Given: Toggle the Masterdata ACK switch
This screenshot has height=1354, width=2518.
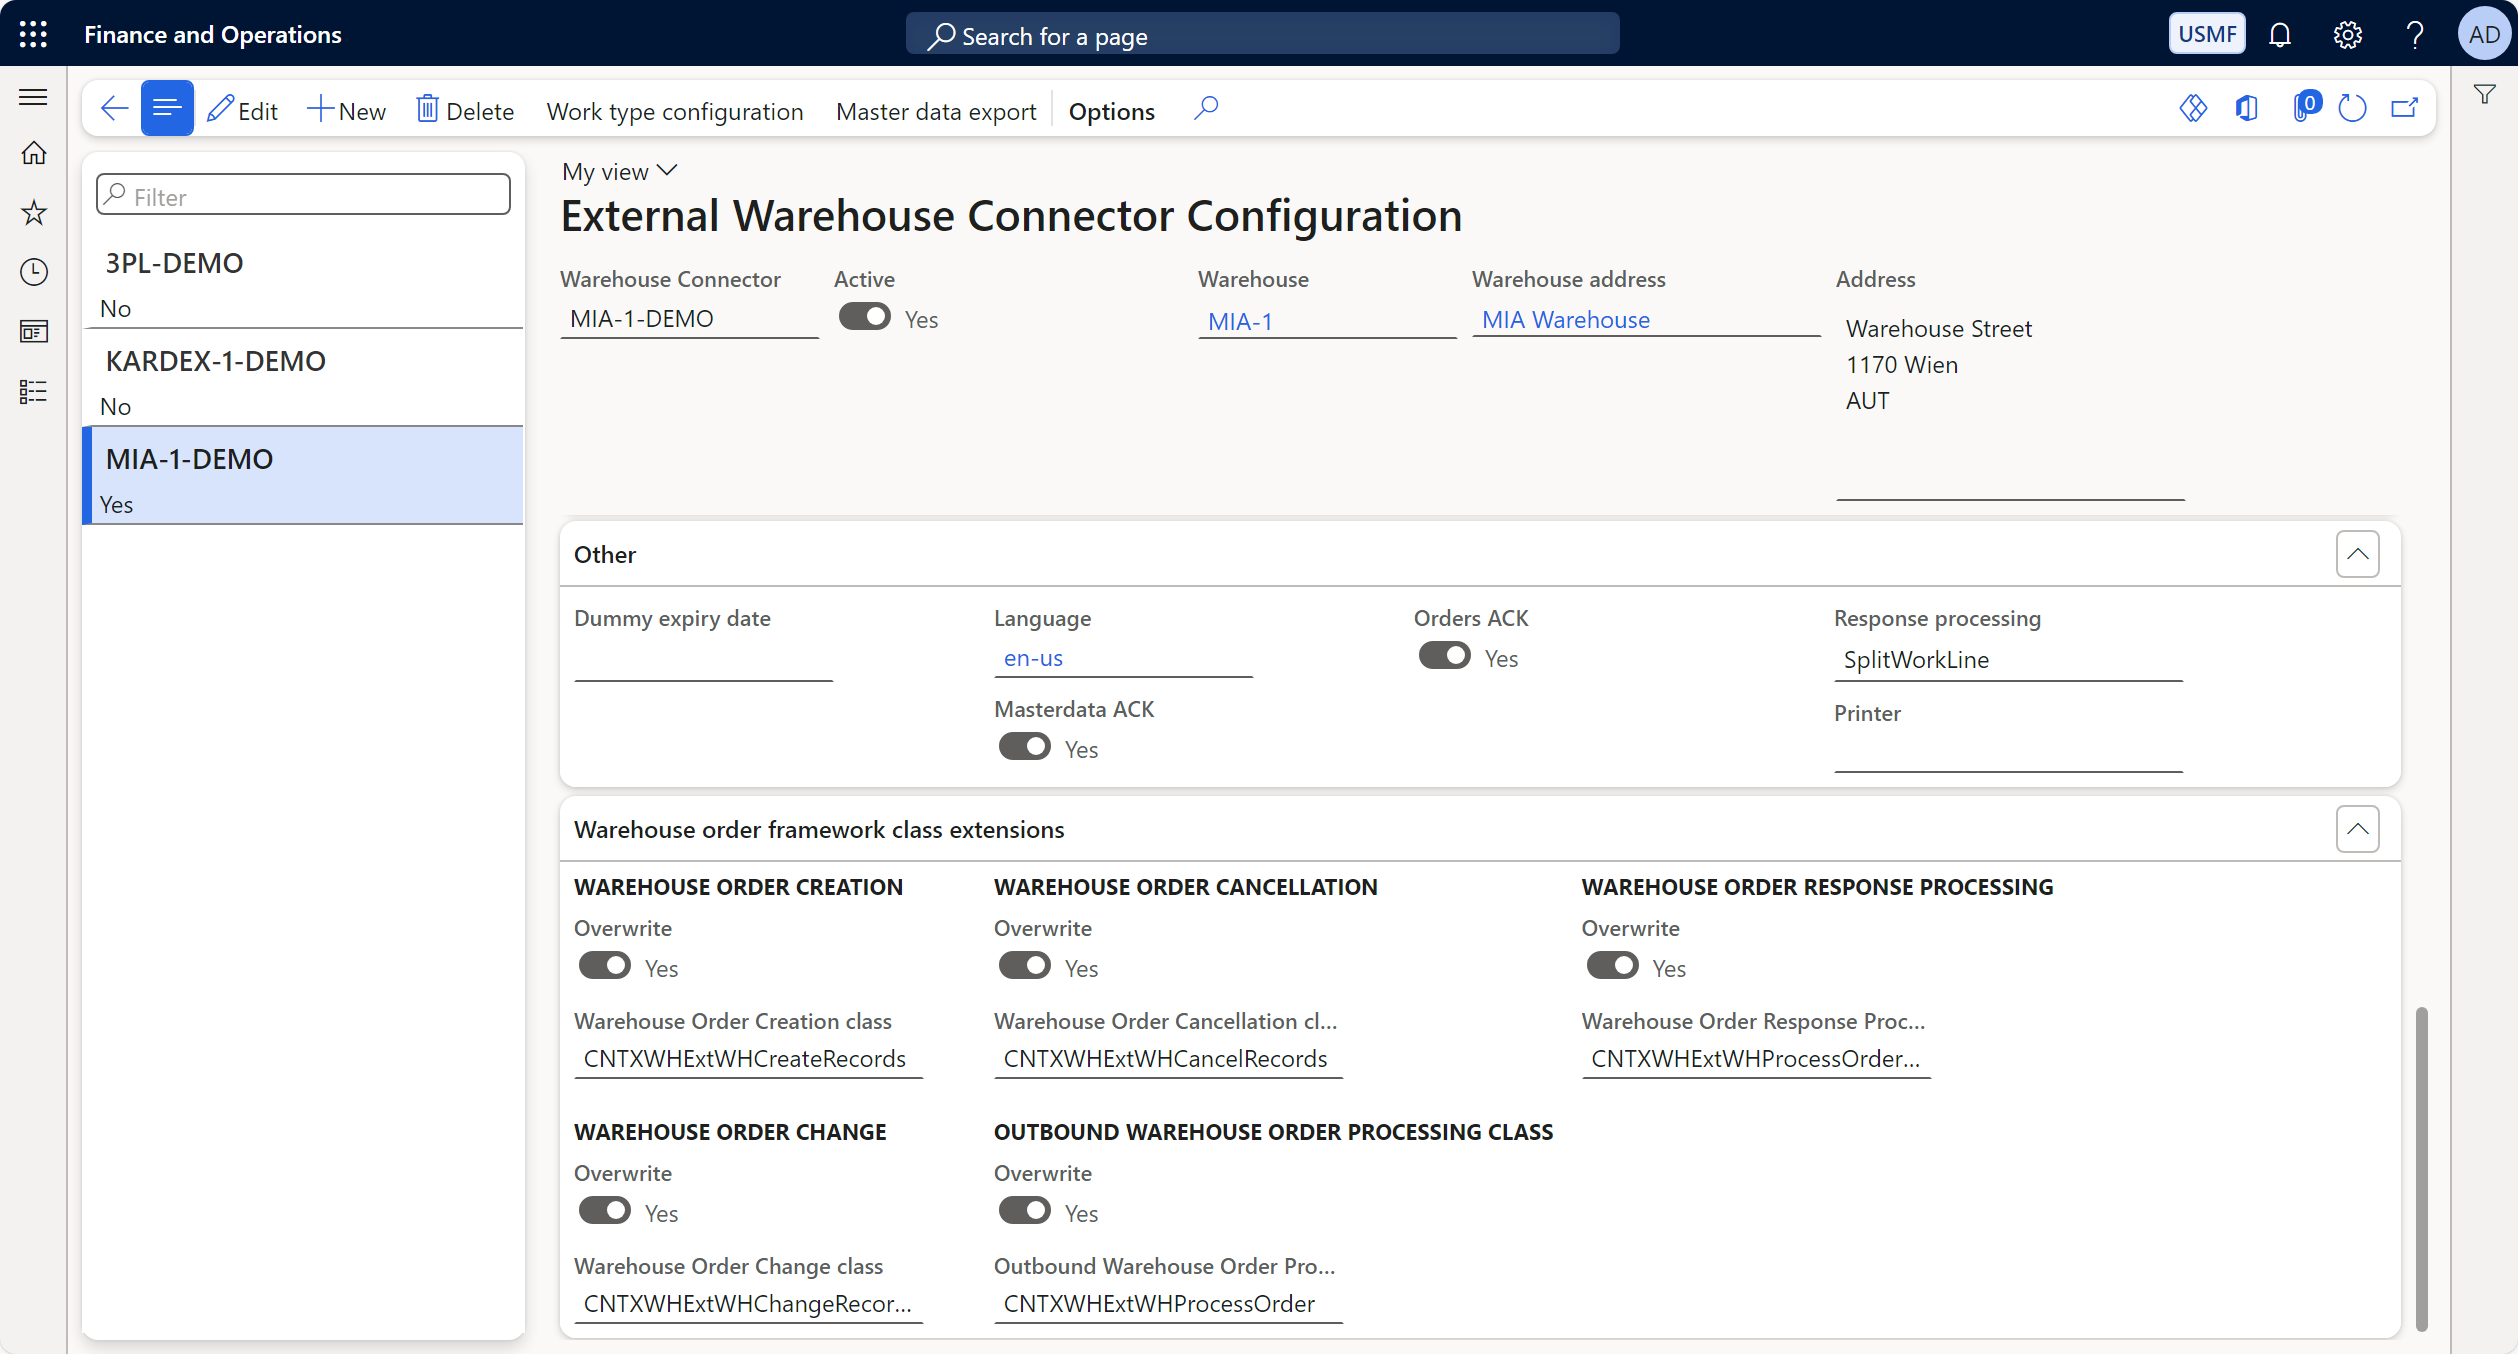Looking at the screenshot, I should point(1024,747).
